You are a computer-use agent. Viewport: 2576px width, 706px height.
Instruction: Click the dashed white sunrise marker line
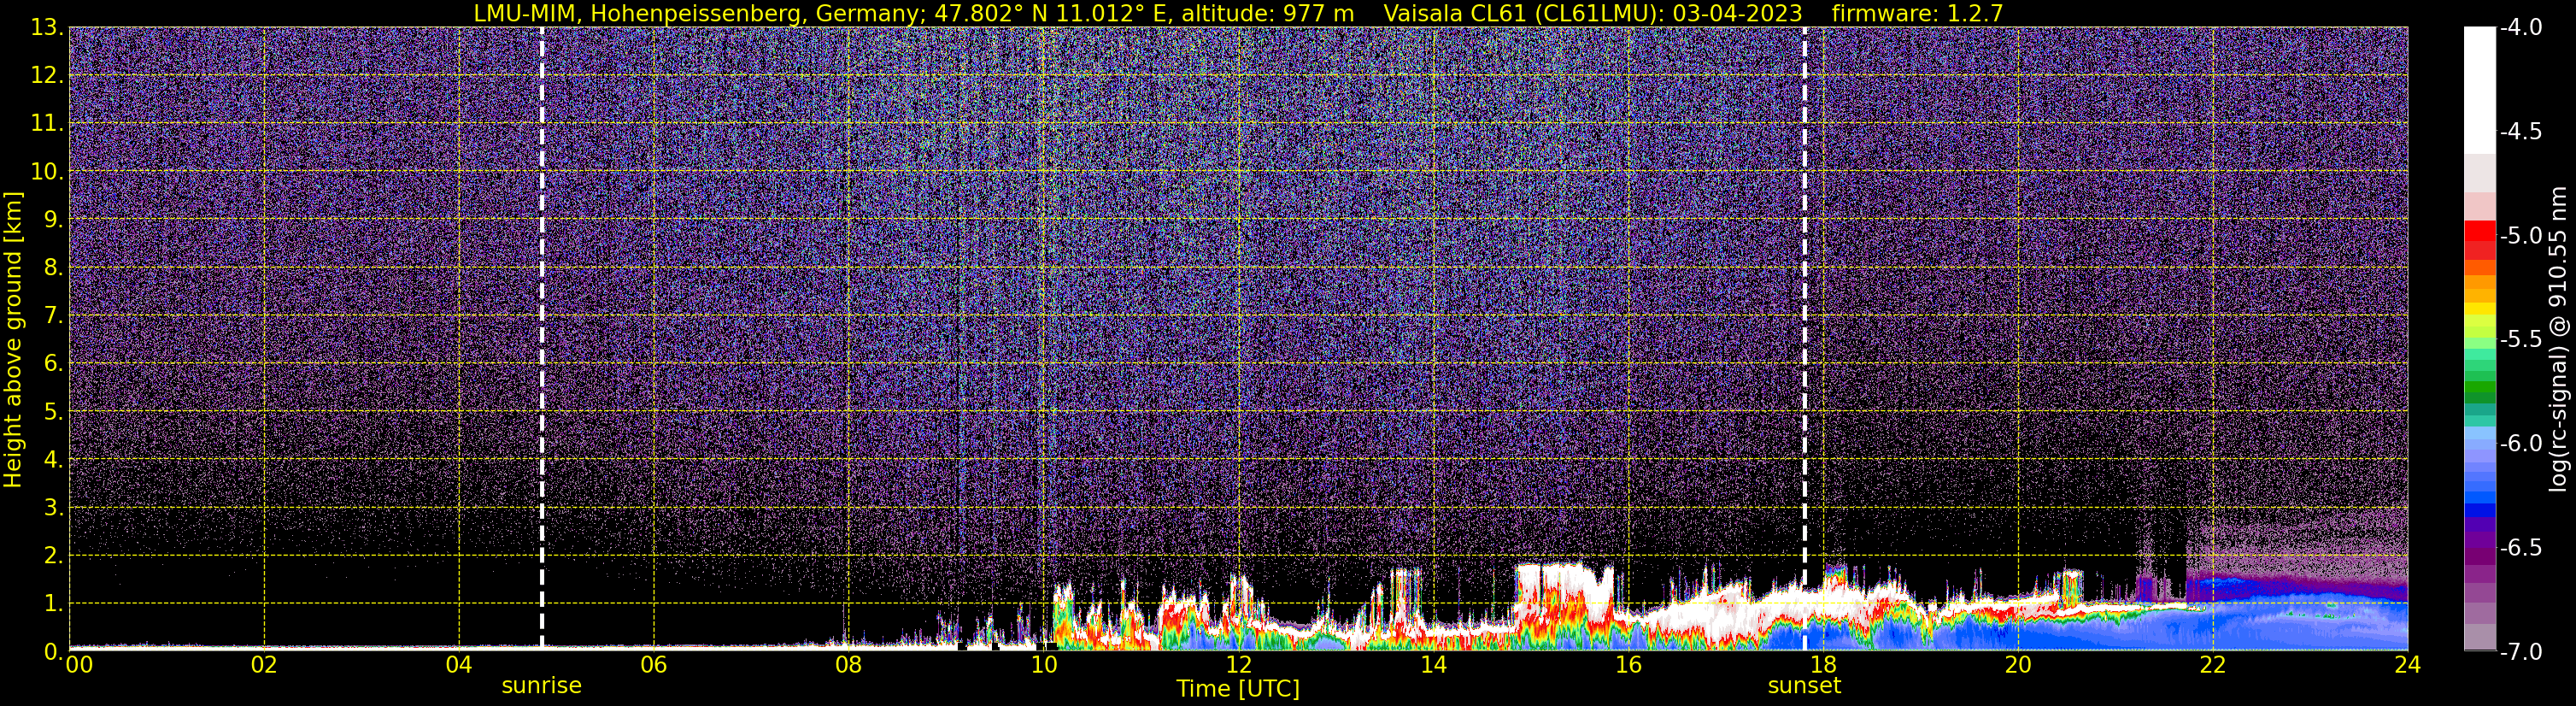click(x=541, y=338)
